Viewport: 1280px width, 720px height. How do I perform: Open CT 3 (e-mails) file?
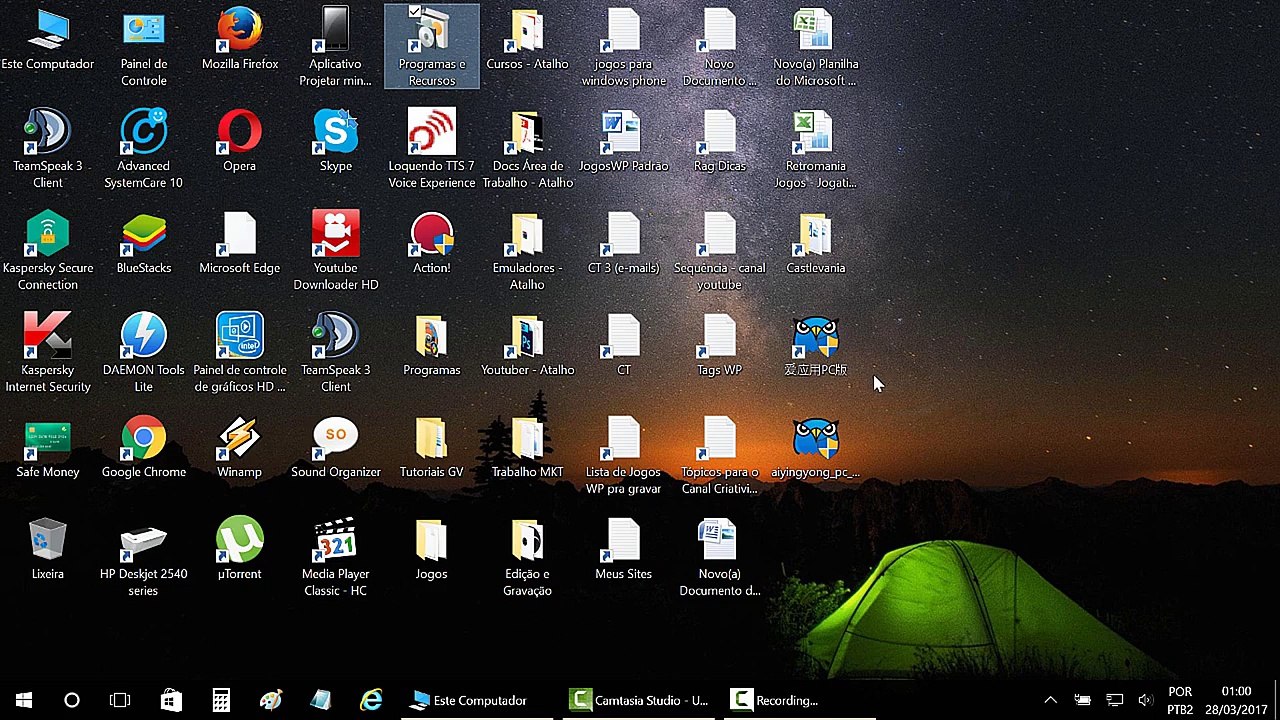tap(623, 244)
